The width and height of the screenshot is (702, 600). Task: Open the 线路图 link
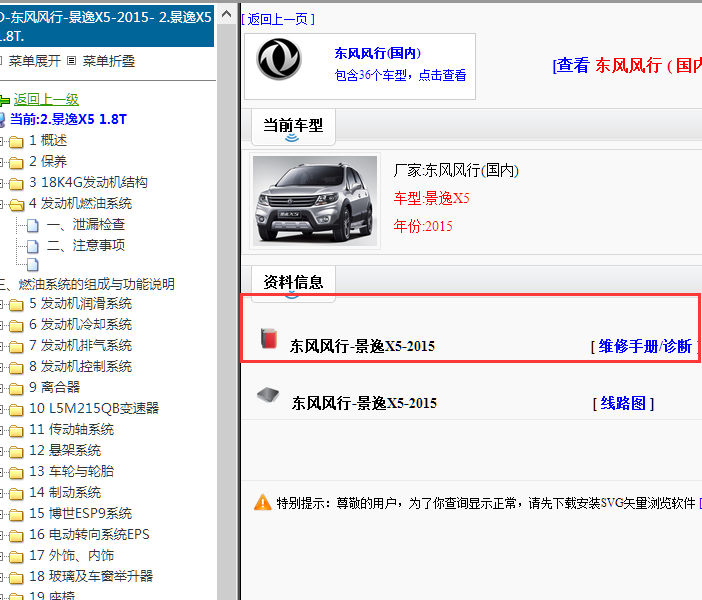[623, 403]
